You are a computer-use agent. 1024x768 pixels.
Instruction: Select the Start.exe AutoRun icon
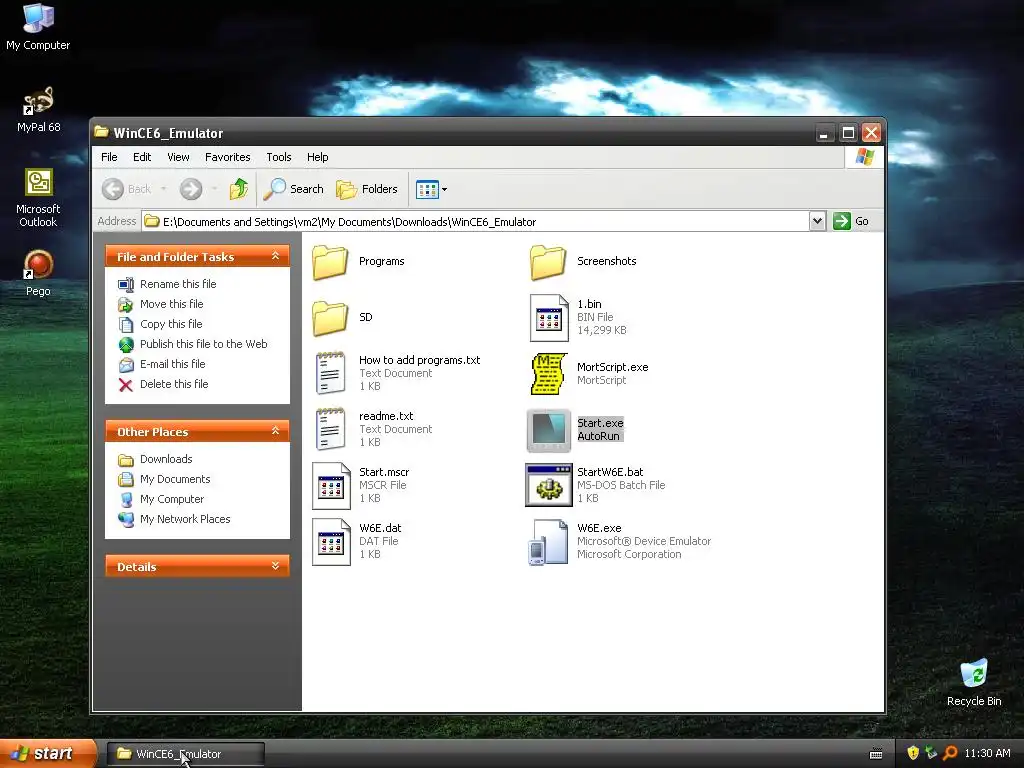point(549,430)
